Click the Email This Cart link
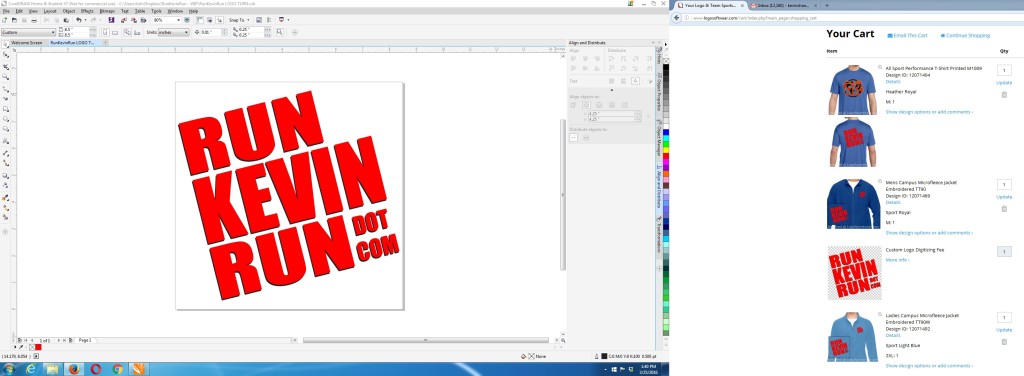1024x376 pixels. tap(907, 35)
